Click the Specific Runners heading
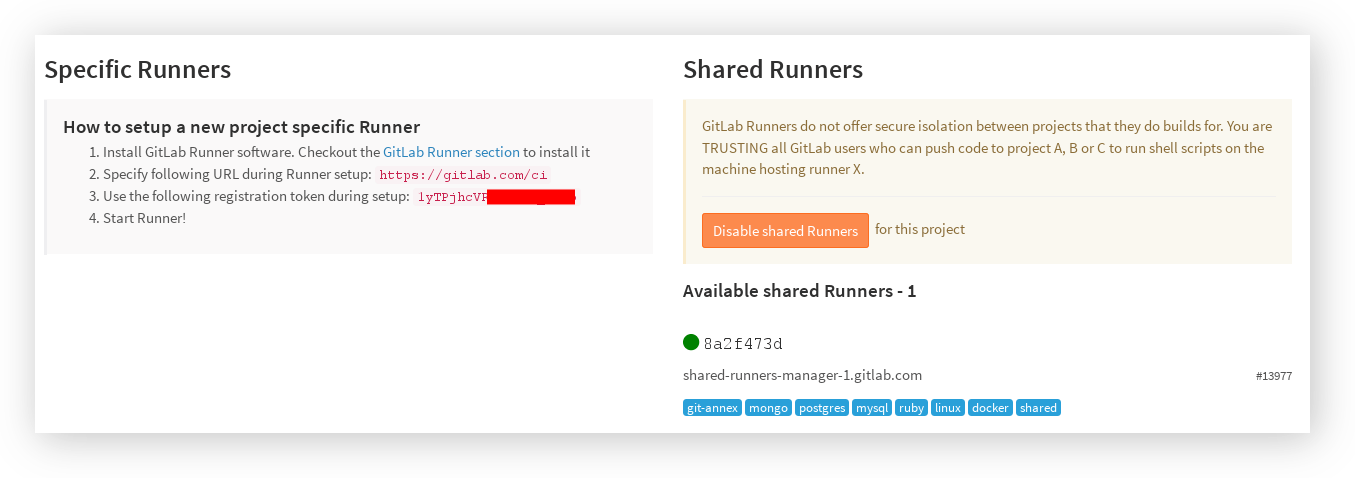1355x478 pixels. point(138,69)
